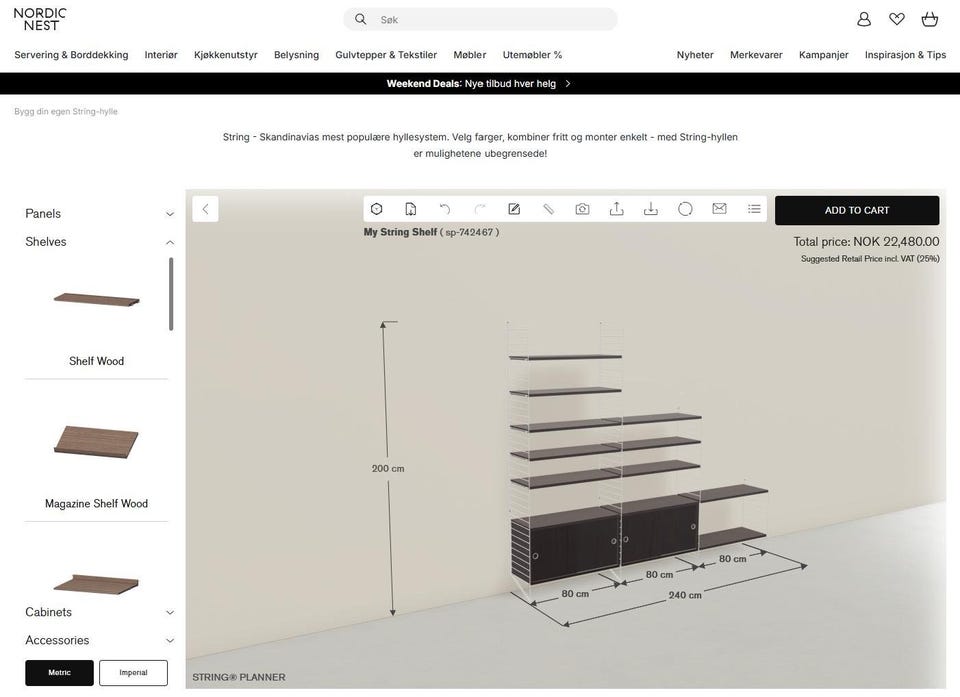Redo the last planner action
Screen dimensions: 960x697
coord(479,209)
